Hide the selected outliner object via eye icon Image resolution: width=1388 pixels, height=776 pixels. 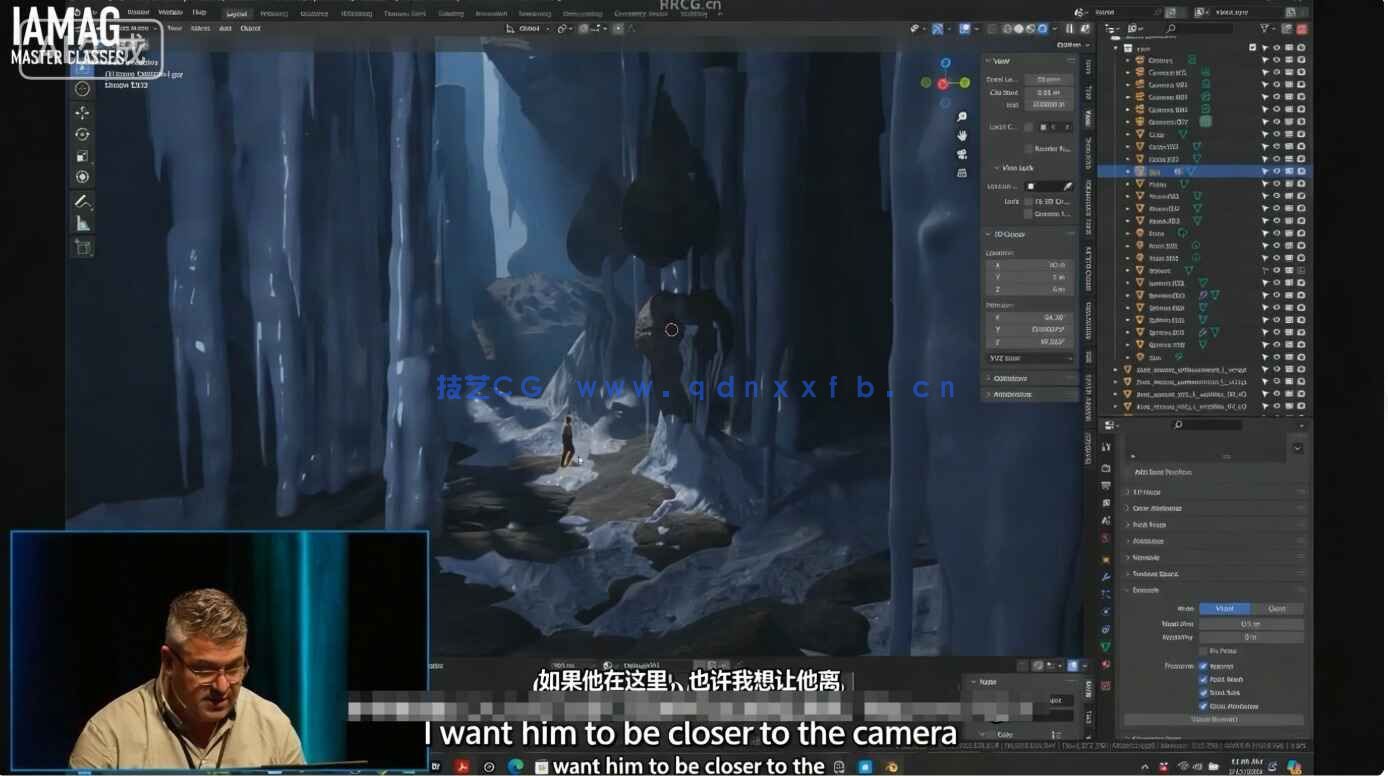click(1277, 171)
